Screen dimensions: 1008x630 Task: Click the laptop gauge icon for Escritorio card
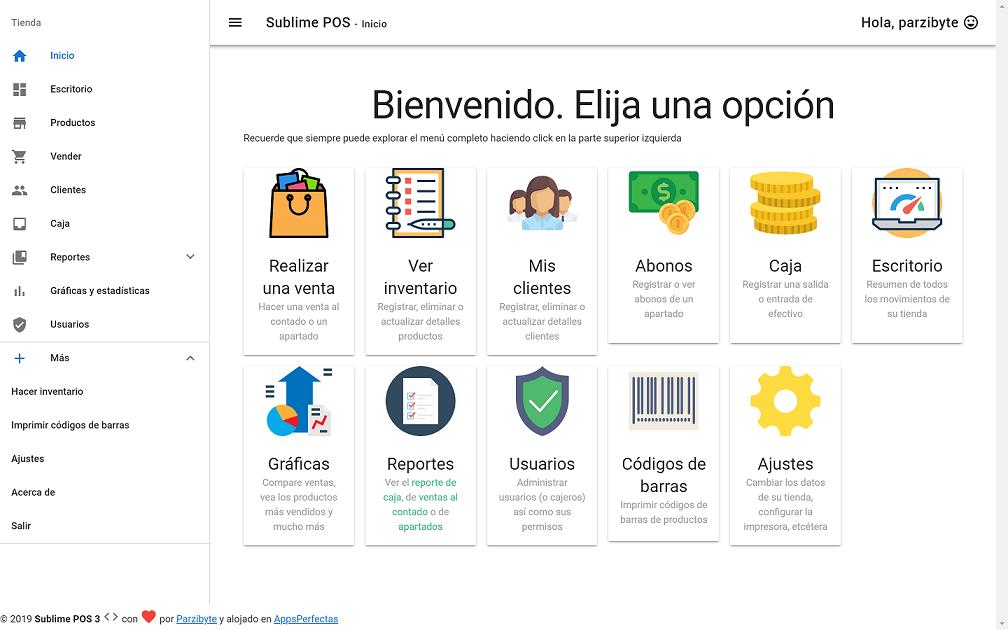click(906, 203)
